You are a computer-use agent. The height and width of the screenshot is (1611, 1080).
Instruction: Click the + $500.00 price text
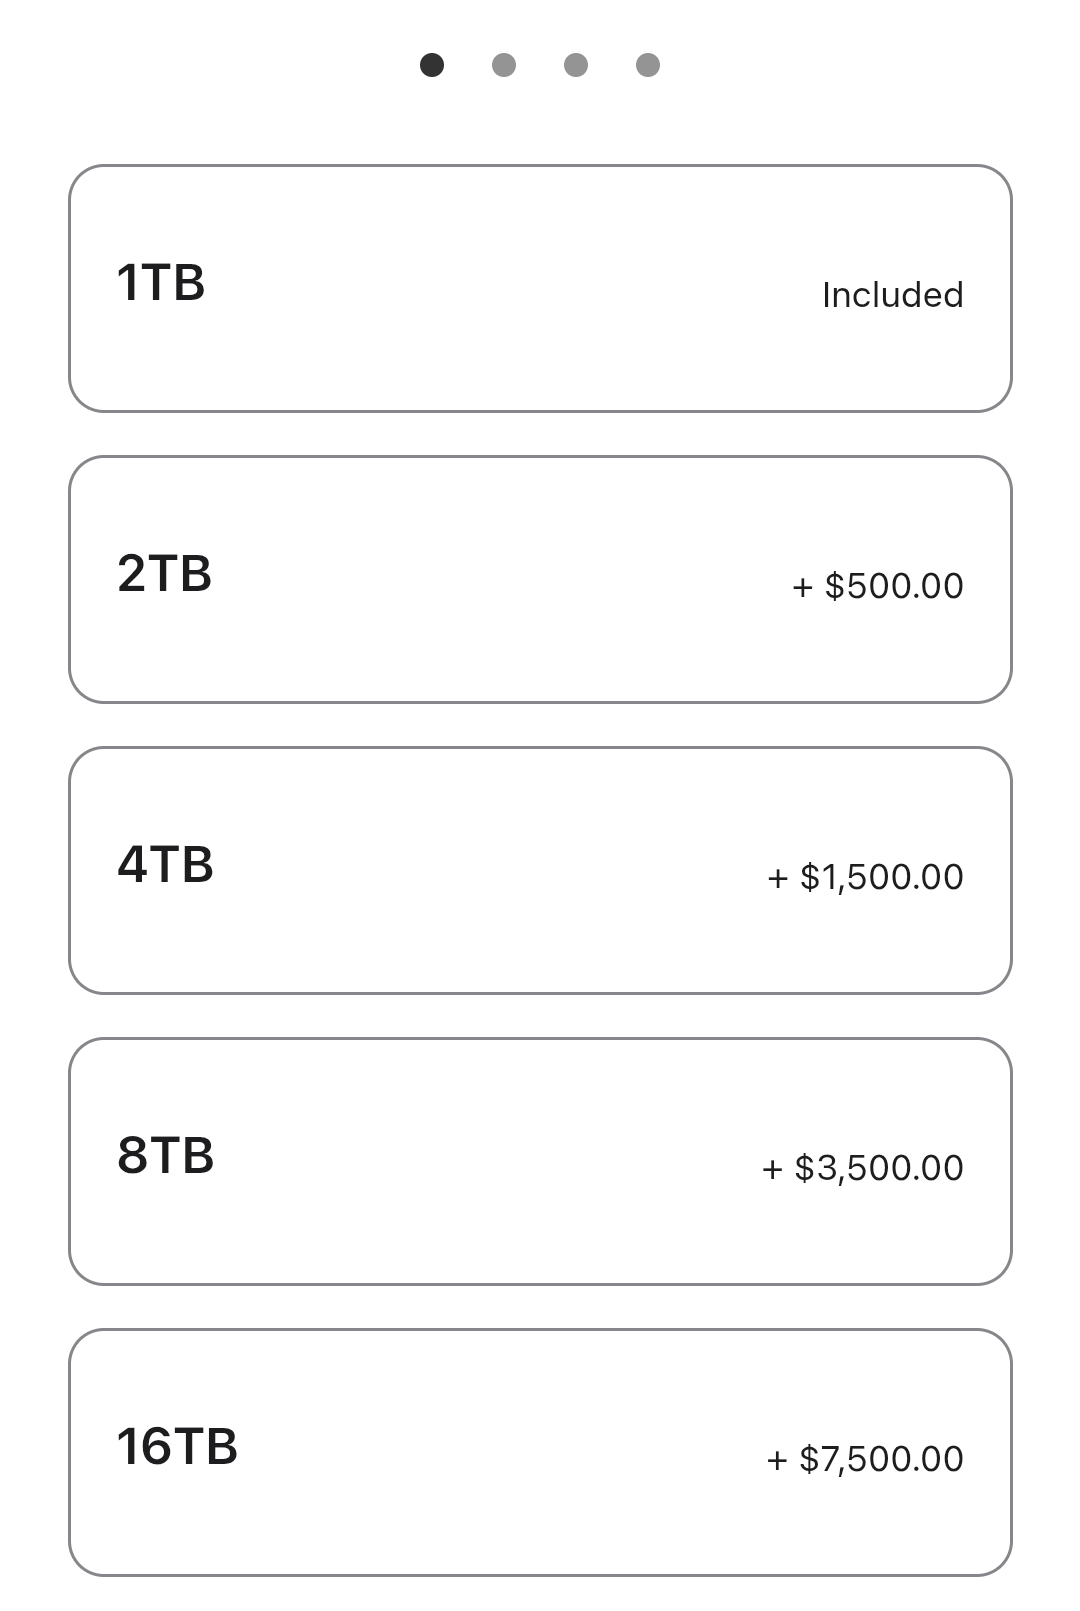[877, 586]
